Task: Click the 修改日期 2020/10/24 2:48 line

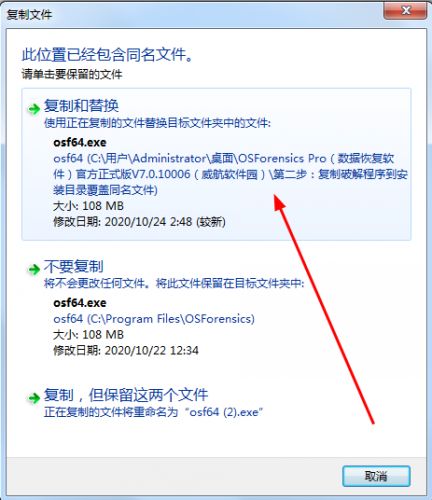Action: pos(139,222)
